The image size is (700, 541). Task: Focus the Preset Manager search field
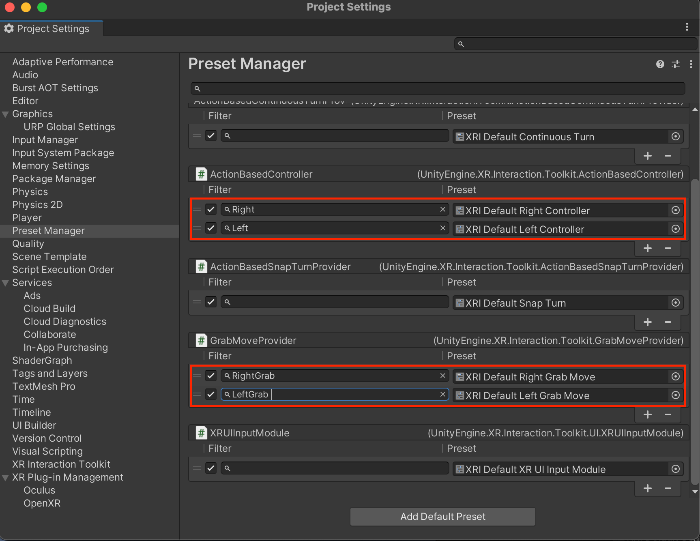(x=438, y=88)
